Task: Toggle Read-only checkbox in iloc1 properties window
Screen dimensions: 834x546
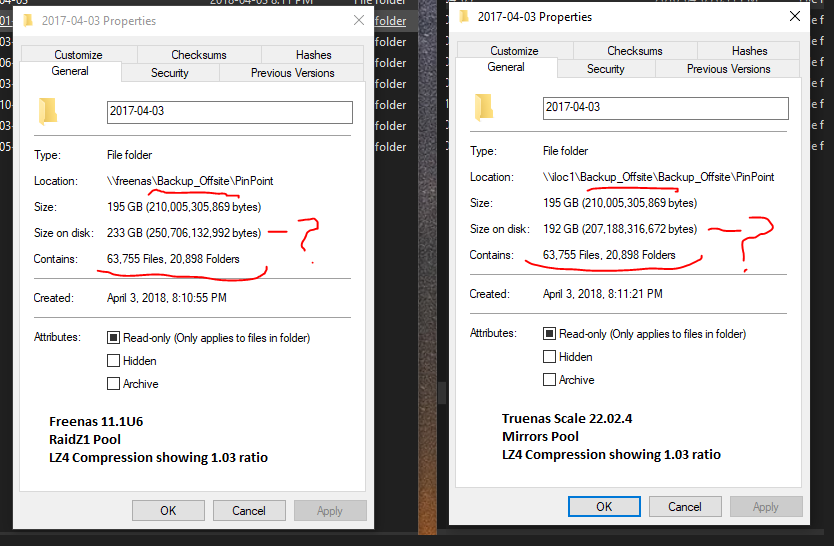Action: click(x=549, y=333)
